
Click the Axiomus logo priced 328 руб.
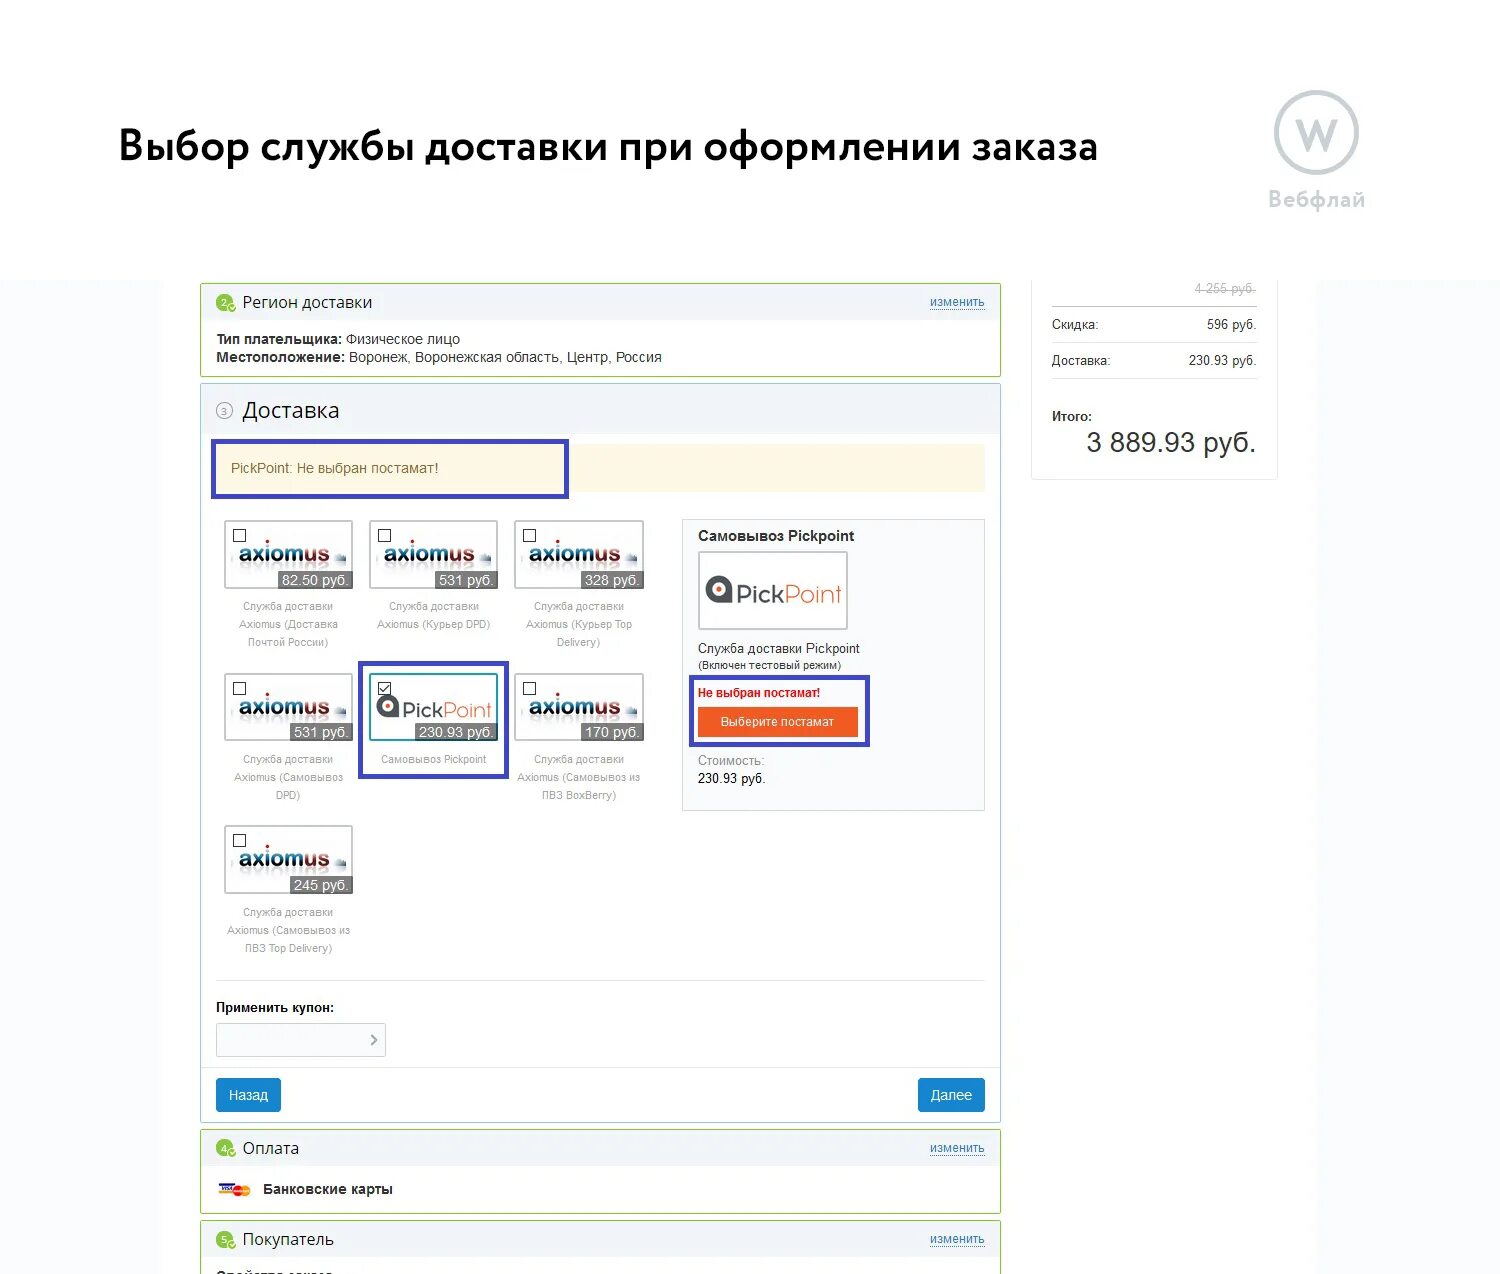click(579, 555)
